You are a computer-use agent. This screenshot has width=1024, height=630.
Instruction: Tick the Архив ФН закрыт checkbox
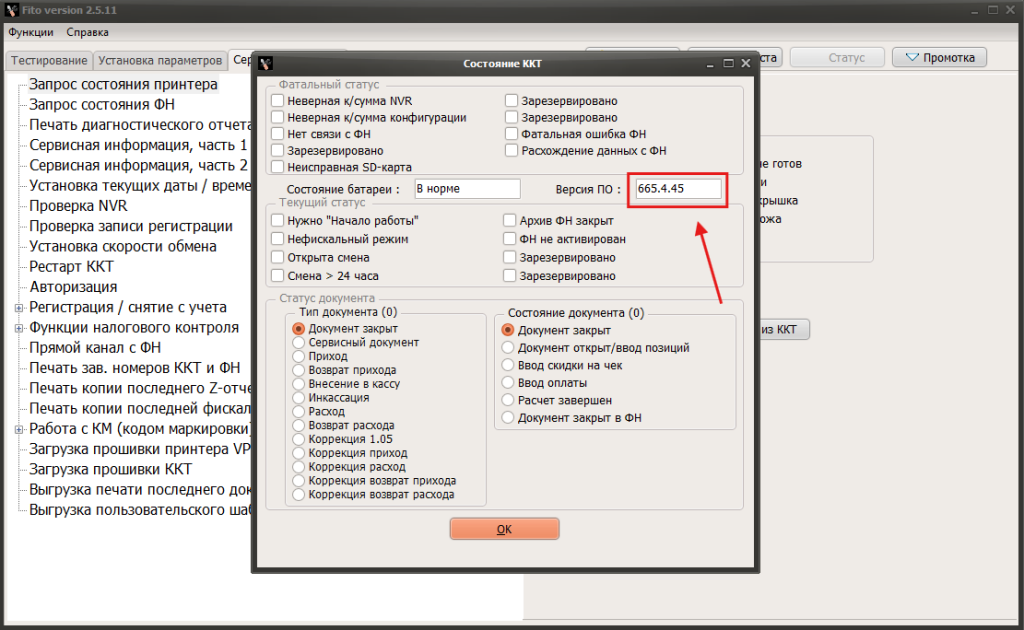[511, 220]
